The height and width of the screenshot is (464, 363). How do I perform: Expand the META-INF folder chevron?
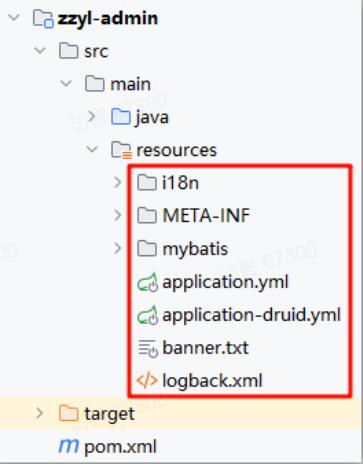click(118, 215)
